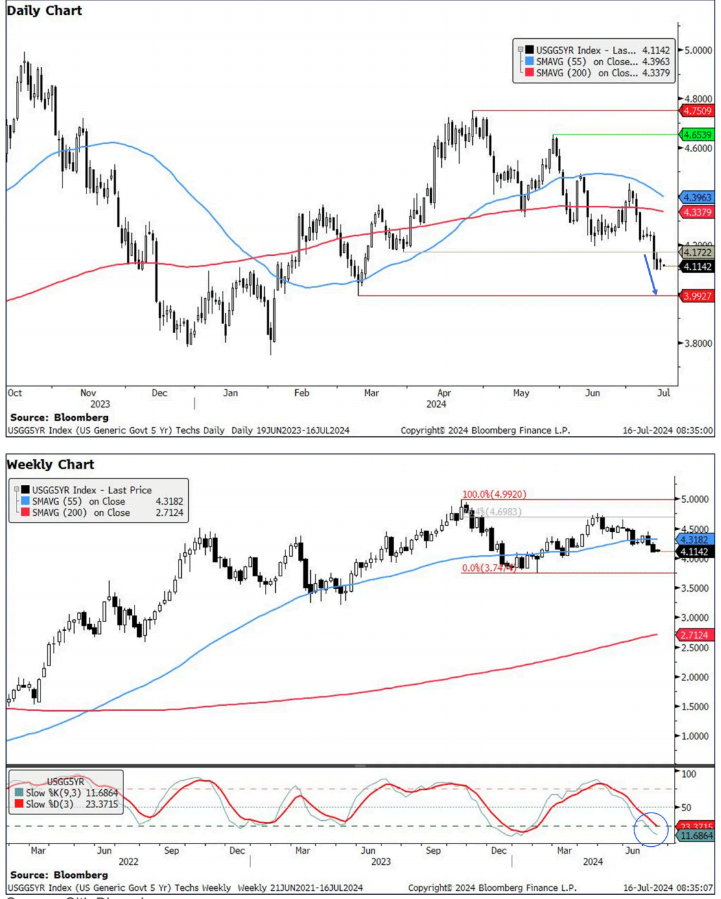Click Copyright Bloomberg Finance text under Weekly chart
The height and width of the screenshot is (899, 721).
point(492,888)
